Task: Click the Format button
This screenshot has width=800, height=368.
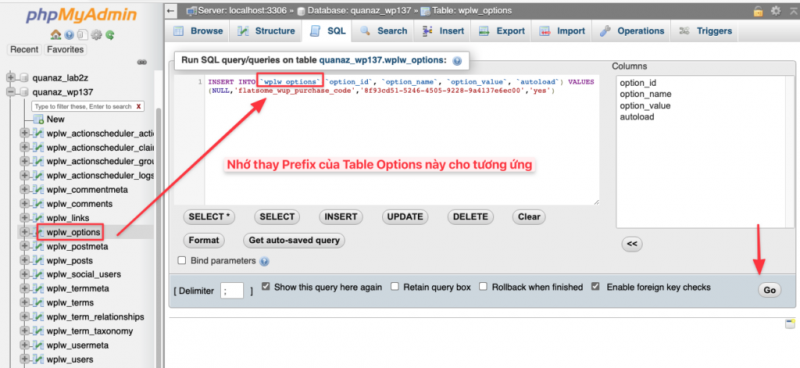Action: pyautogui.click(x=204, y=240)
